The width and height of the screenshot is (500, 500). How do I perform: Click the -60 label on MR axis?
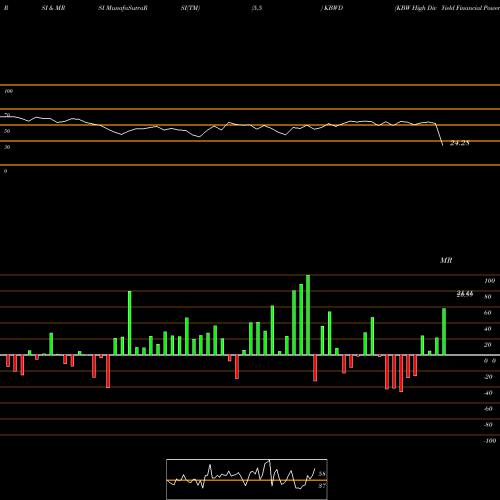(488, 409)
